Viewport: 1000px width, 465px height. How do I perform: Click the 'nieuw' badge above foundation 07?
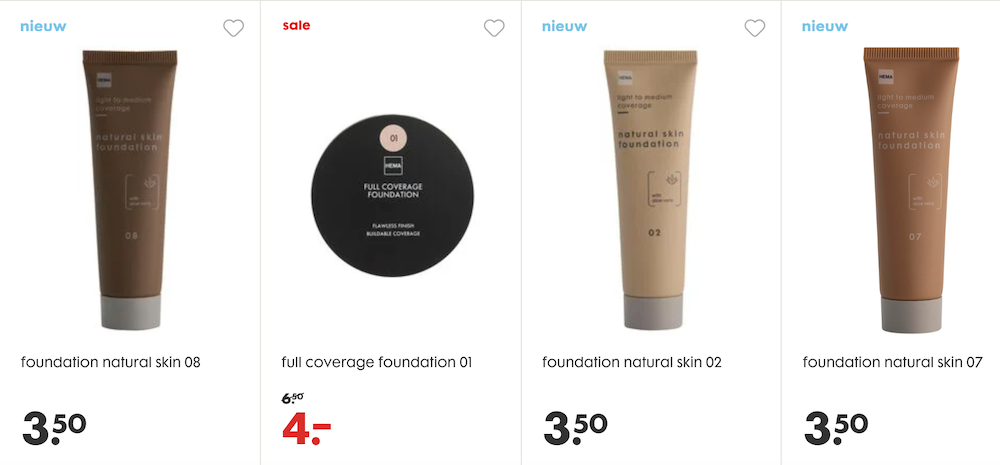pos(825,26)
